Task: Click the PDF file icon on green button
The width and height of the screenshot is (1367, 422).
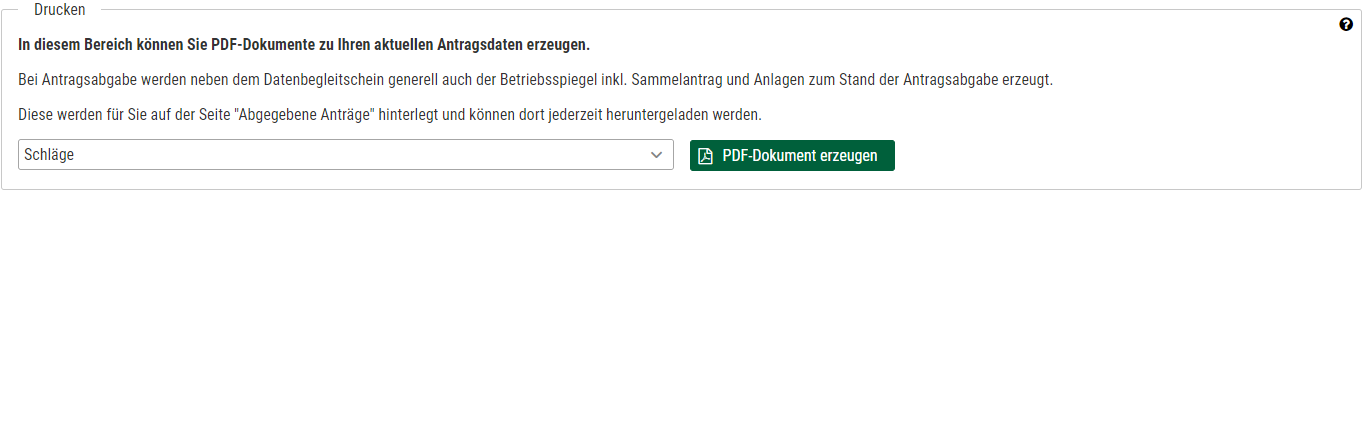Action: pos(706,156)
